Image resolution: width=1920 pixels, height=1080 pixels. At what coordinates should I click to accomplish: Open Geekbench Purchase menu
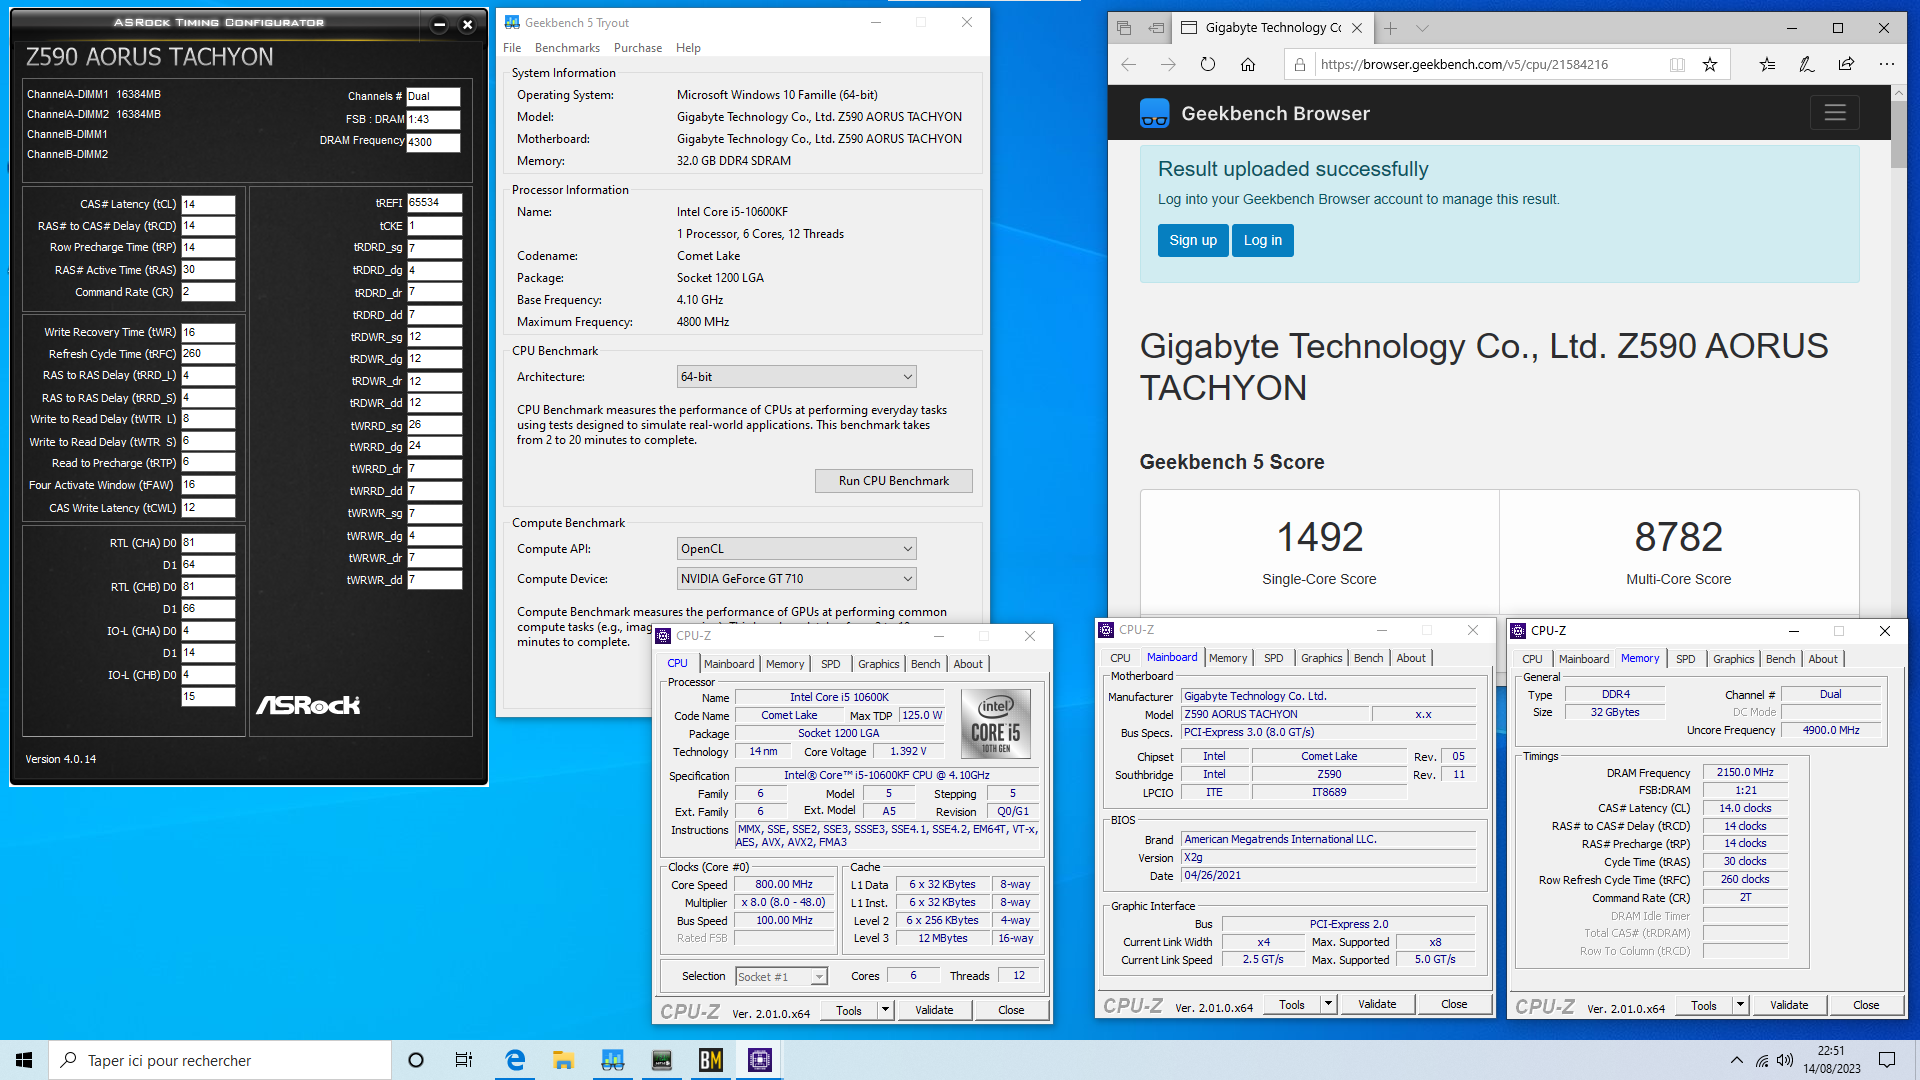638,48
